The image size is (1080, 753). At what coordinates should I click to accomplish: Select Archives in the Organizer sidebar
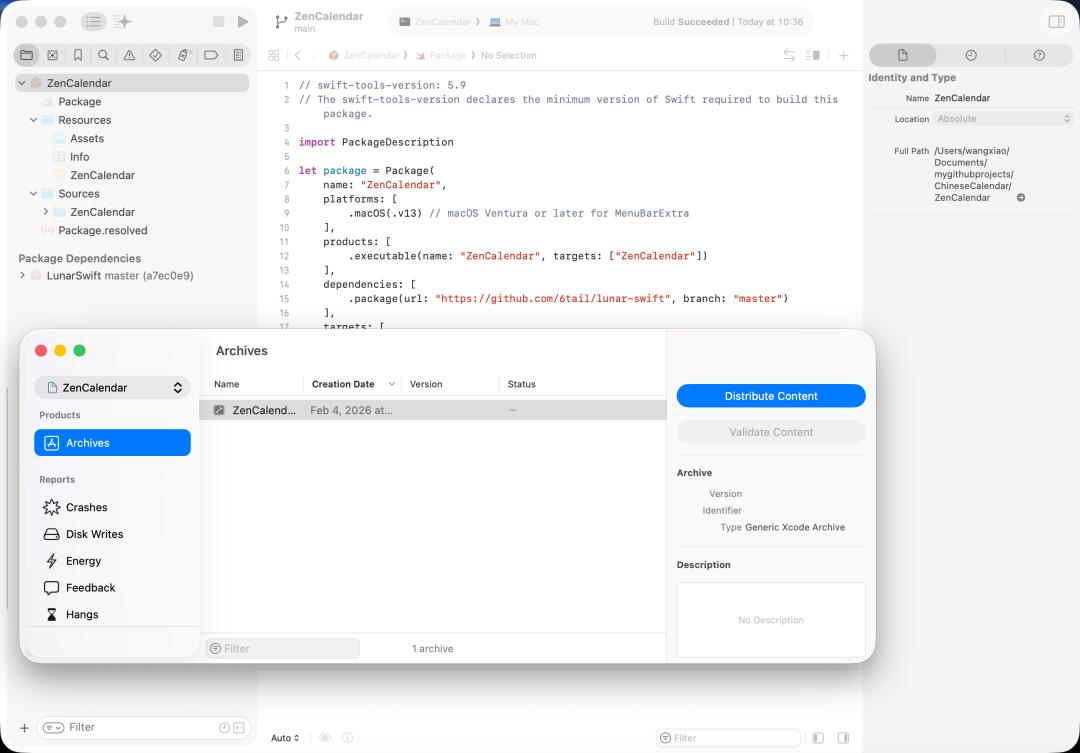pyautogui.click(x=112, y=443)
